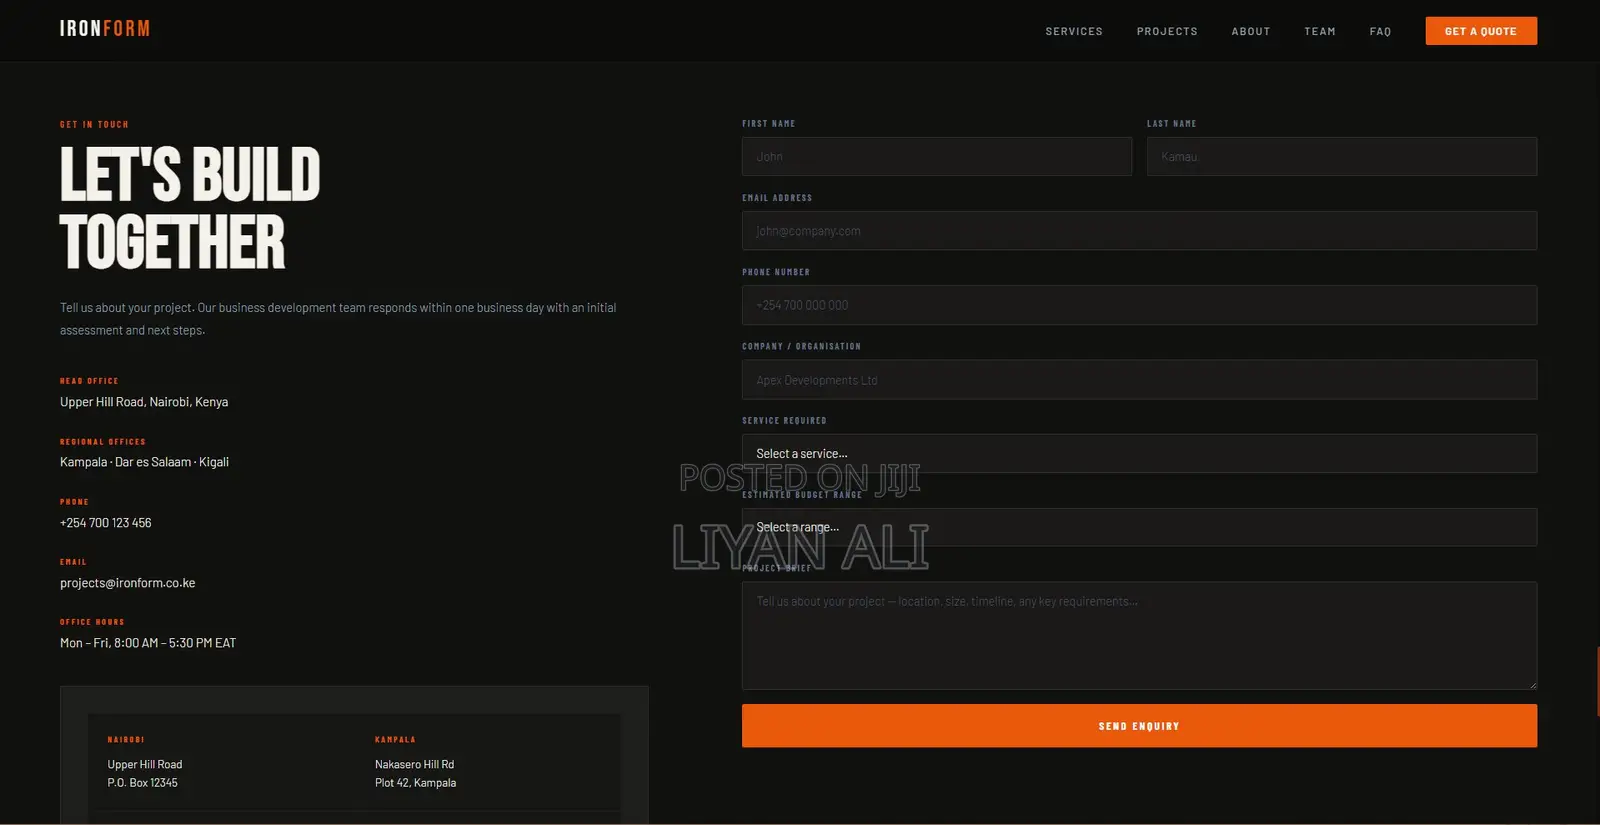Click the GET IN TOUCH label

94,125
